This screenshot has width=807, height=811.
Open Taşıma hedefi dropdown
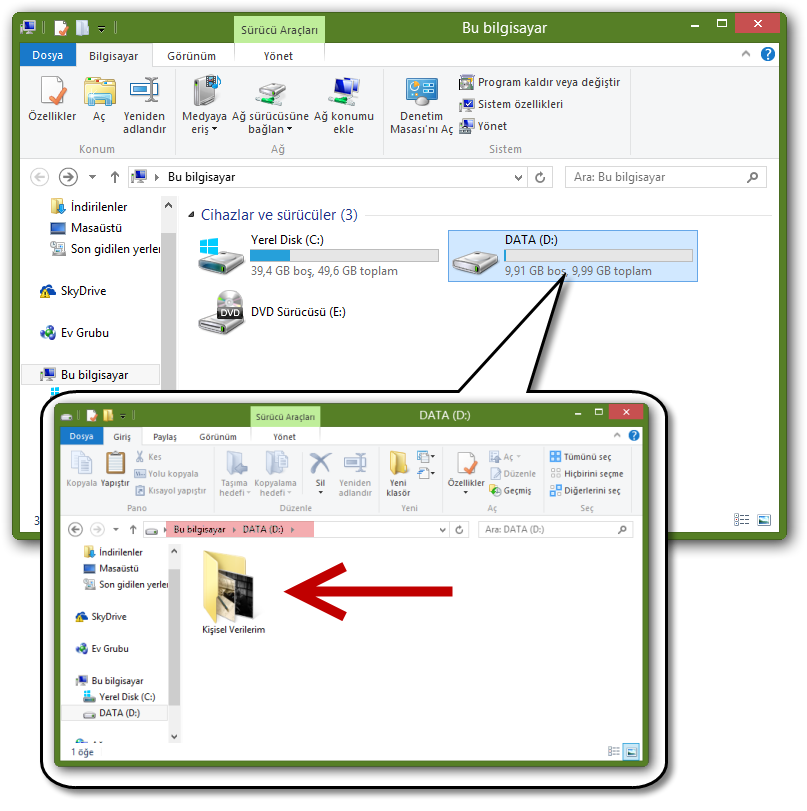pyautogui.click(x=235, y=474)
